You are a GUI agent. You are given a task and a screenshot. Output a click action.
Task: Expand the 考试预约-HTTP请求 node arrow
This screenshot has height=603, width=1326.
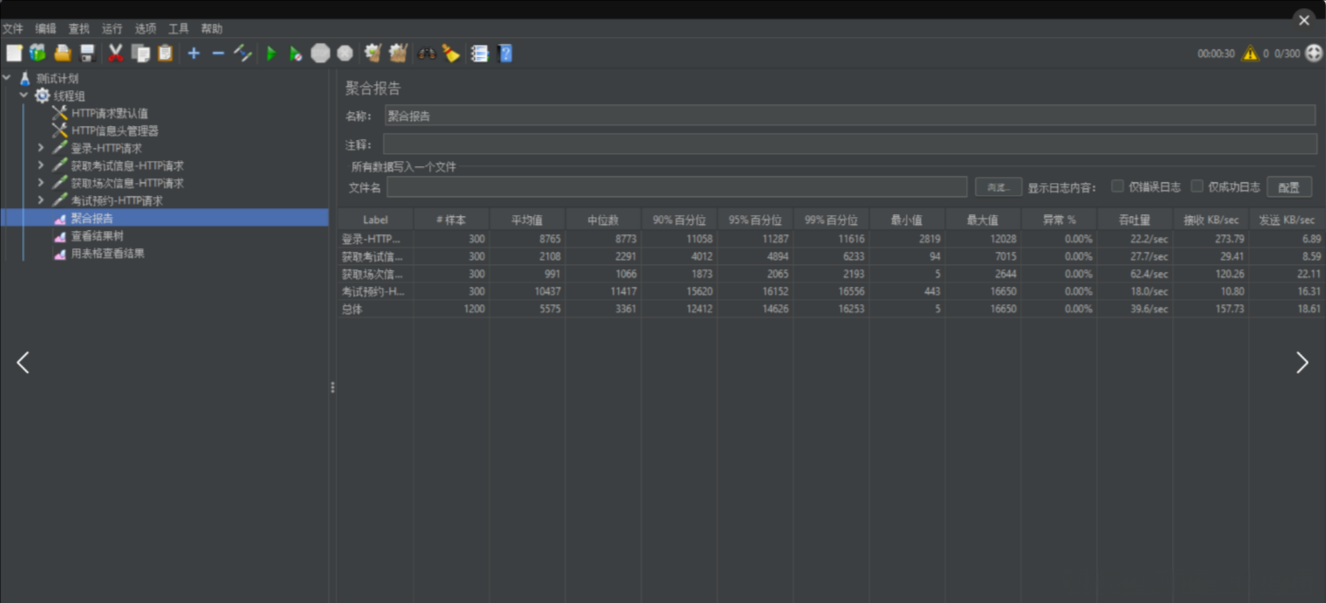(41, 201)
